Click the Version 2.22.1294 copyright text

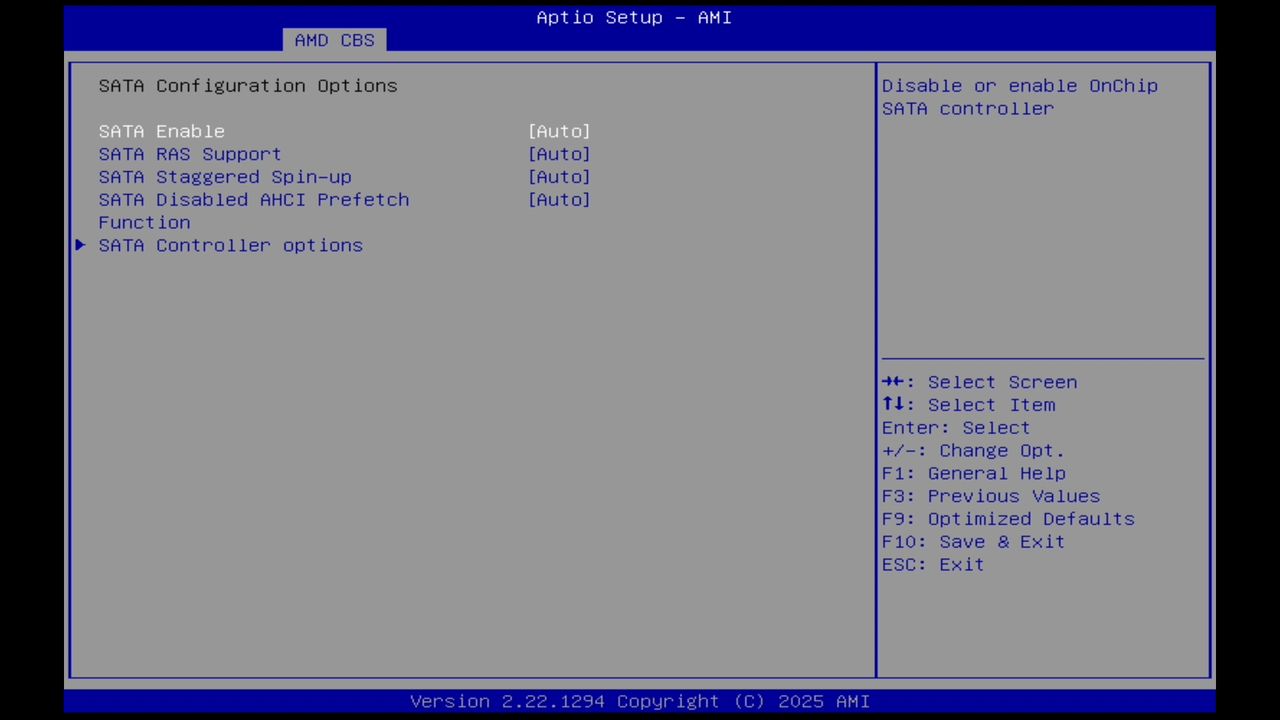coord(640,701)
